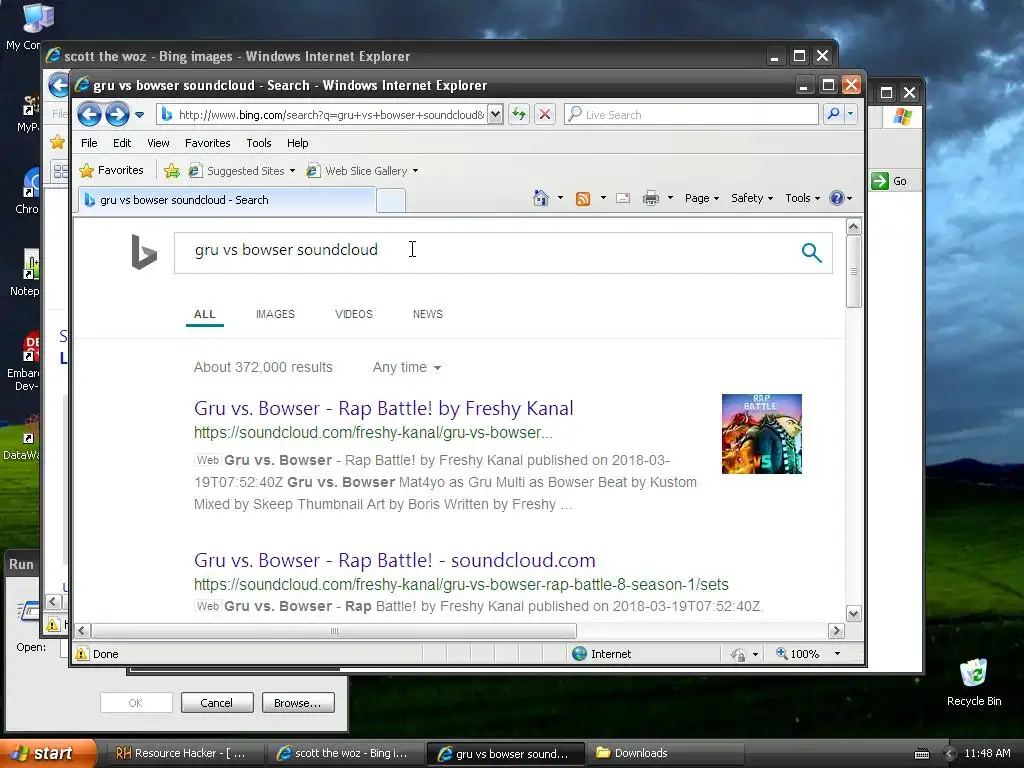Click the vertical scrollbar up arrow
The width and height of the screenshot is (1024, 768).
pyautogui.click(x=854, y=227)
